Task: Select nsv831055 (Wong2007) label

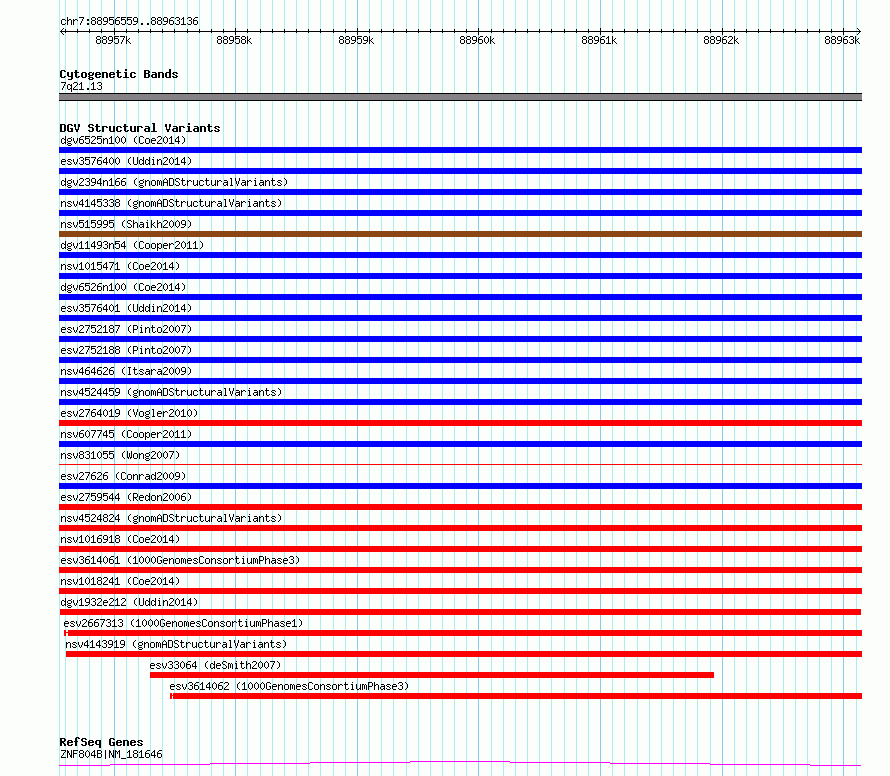Action: (120, 455)
